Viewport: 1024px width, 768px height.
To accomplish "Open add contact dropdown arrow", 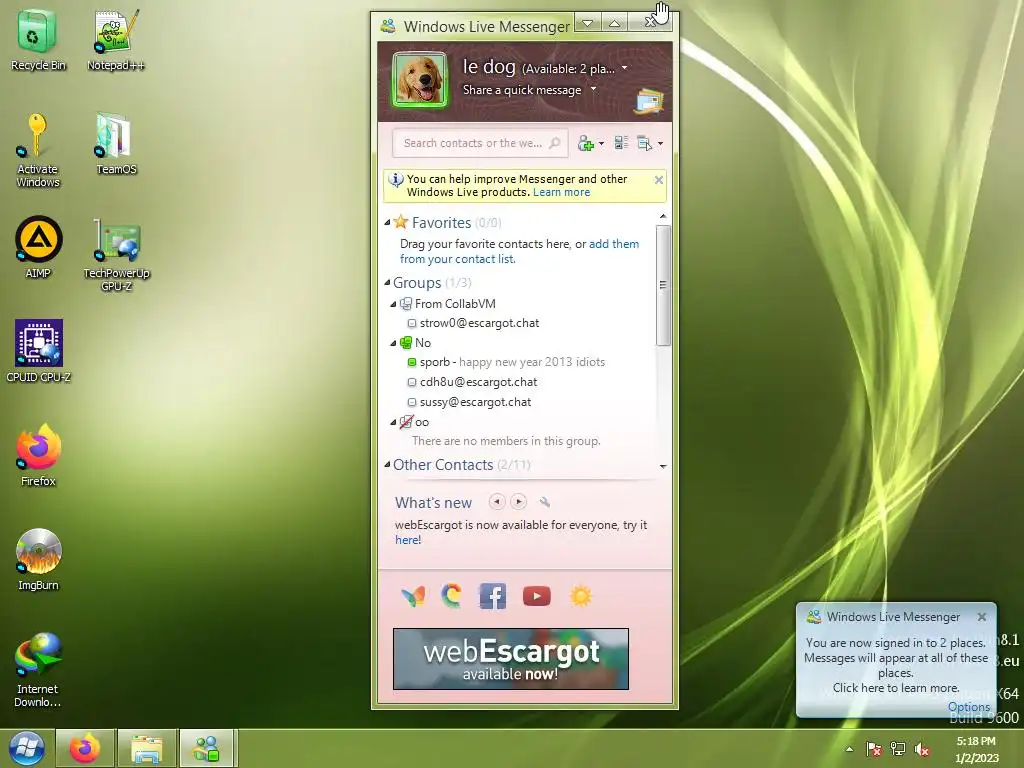I will (601, 143).
